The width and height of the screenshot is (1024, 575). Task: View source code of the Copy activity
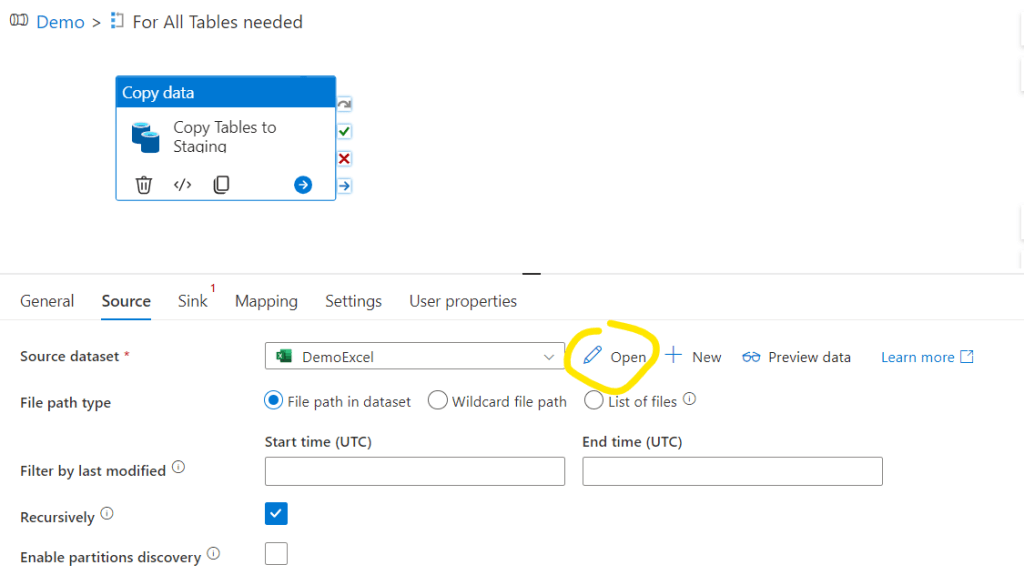[182, 185]
